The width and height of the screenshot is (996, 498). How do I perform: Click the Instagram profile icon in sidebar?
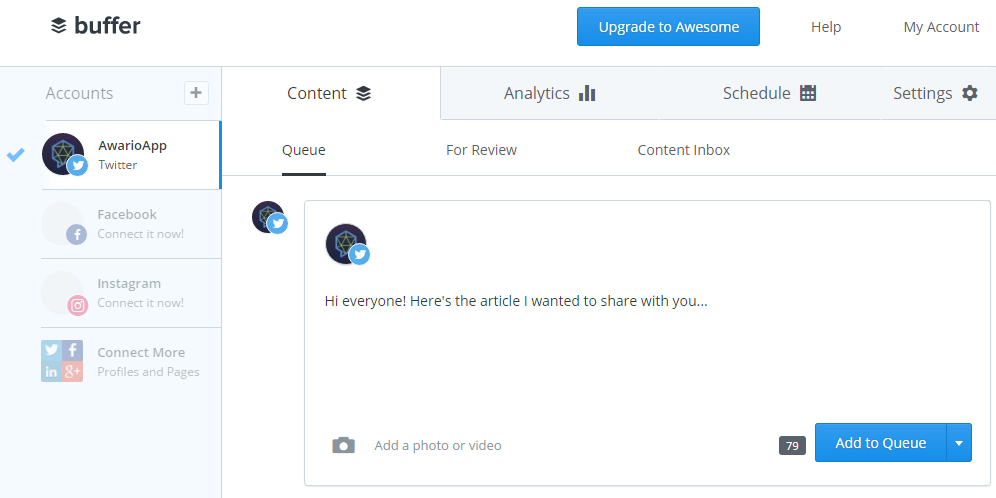(64, 293)
